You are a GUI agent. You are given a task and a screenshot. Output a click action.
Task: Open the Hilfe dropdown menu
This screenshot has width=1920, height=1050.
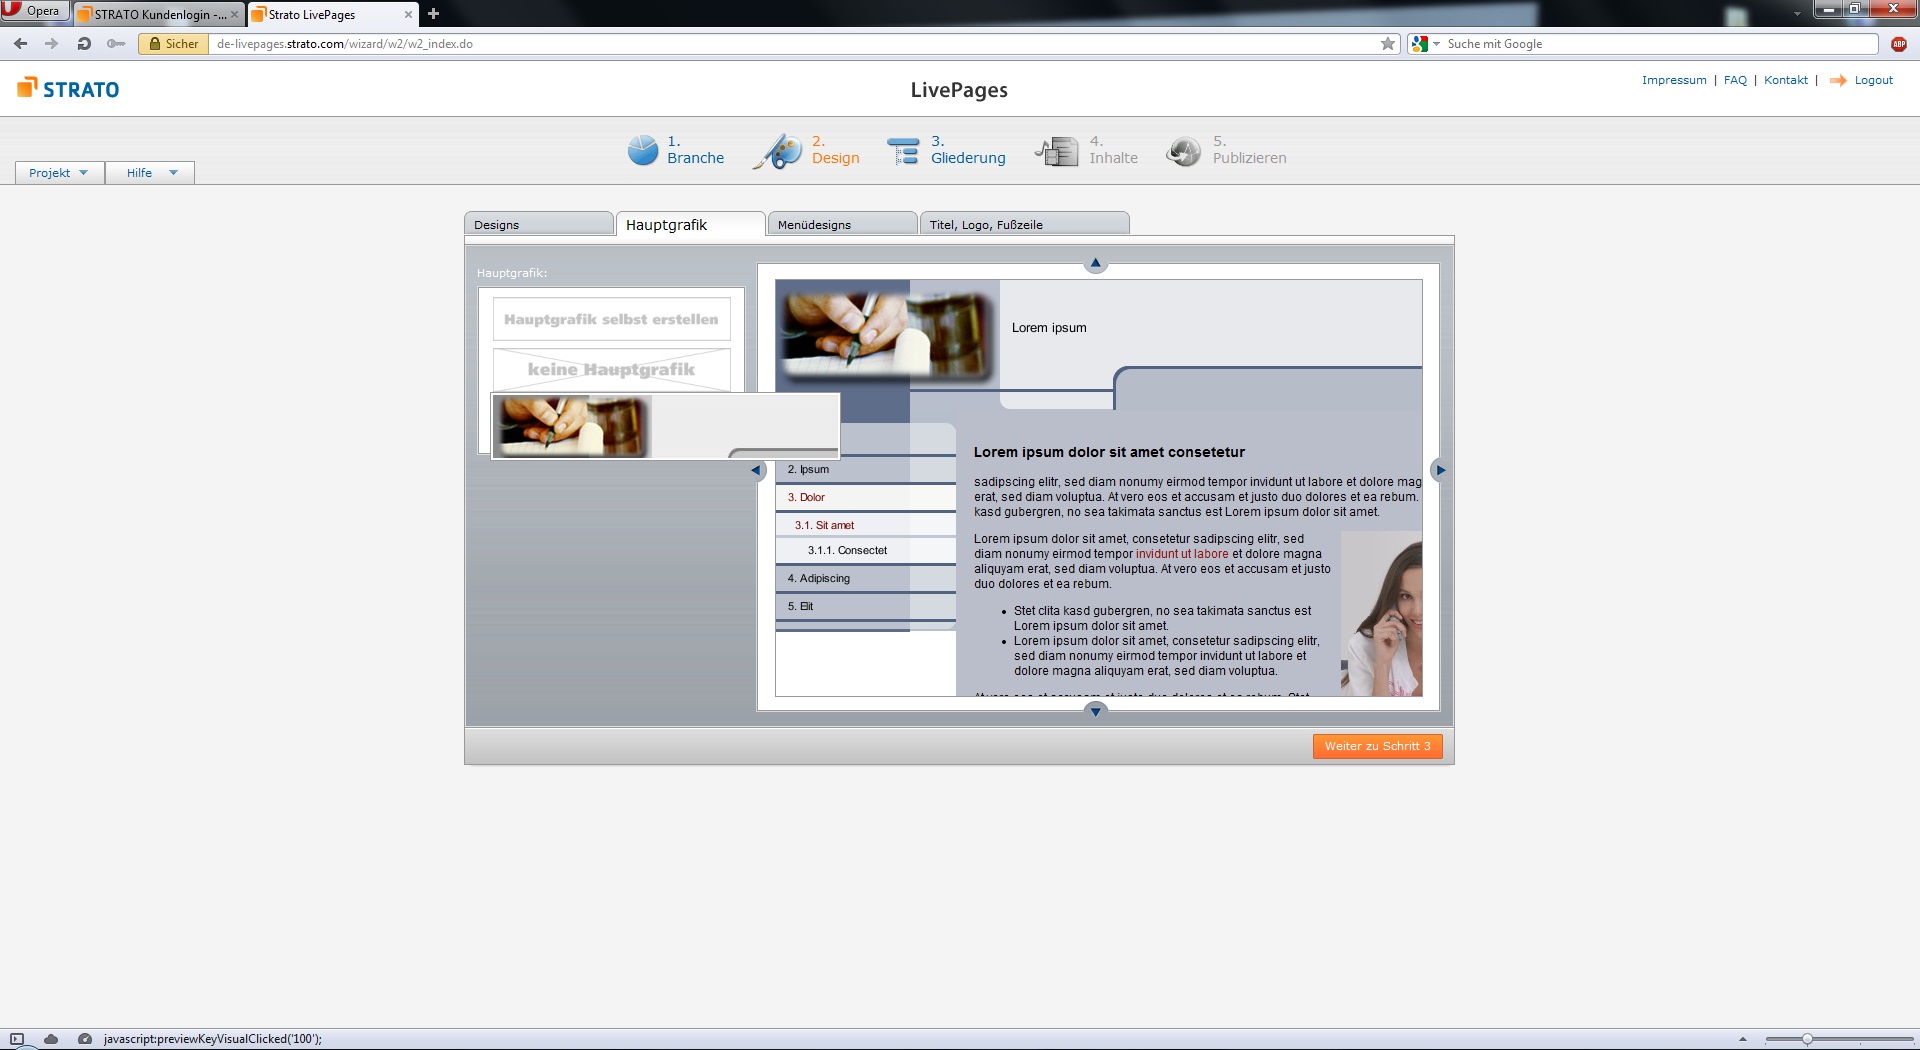click(150, 173)
